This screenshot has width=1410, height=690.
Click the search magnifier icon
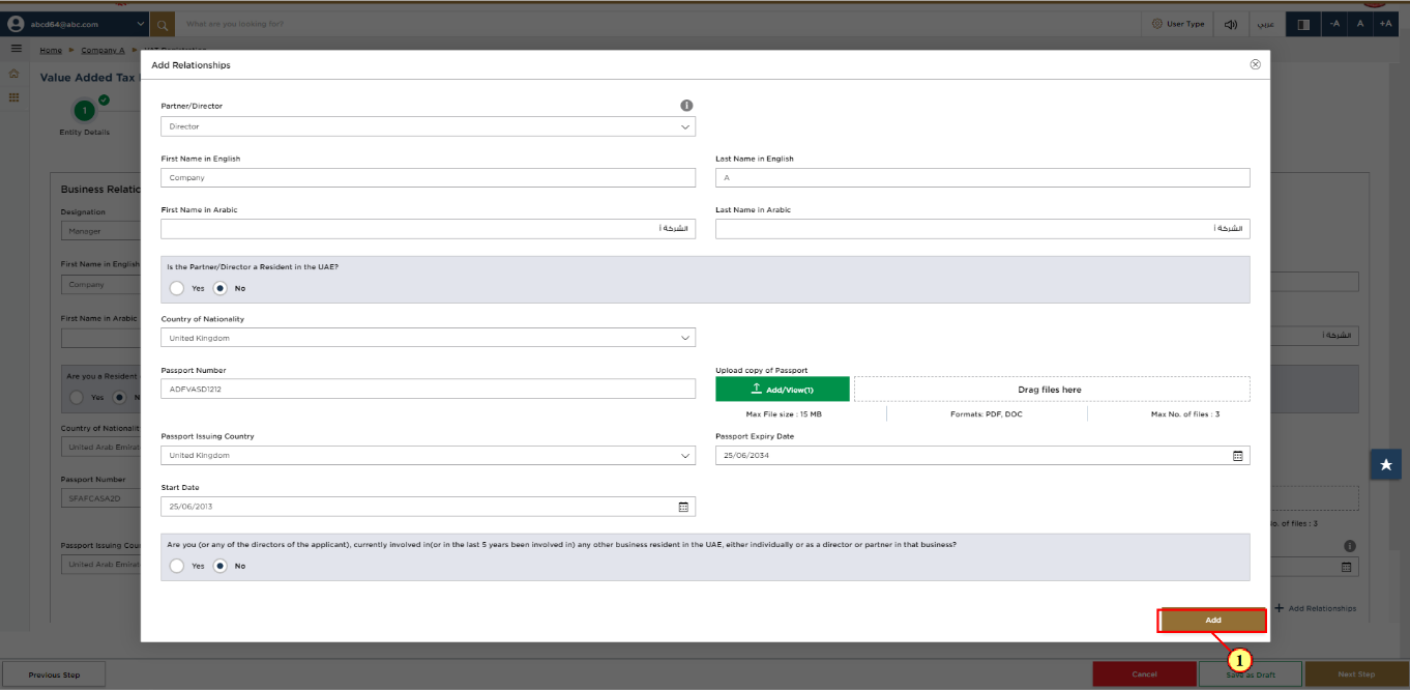click(x=163, y=23)
